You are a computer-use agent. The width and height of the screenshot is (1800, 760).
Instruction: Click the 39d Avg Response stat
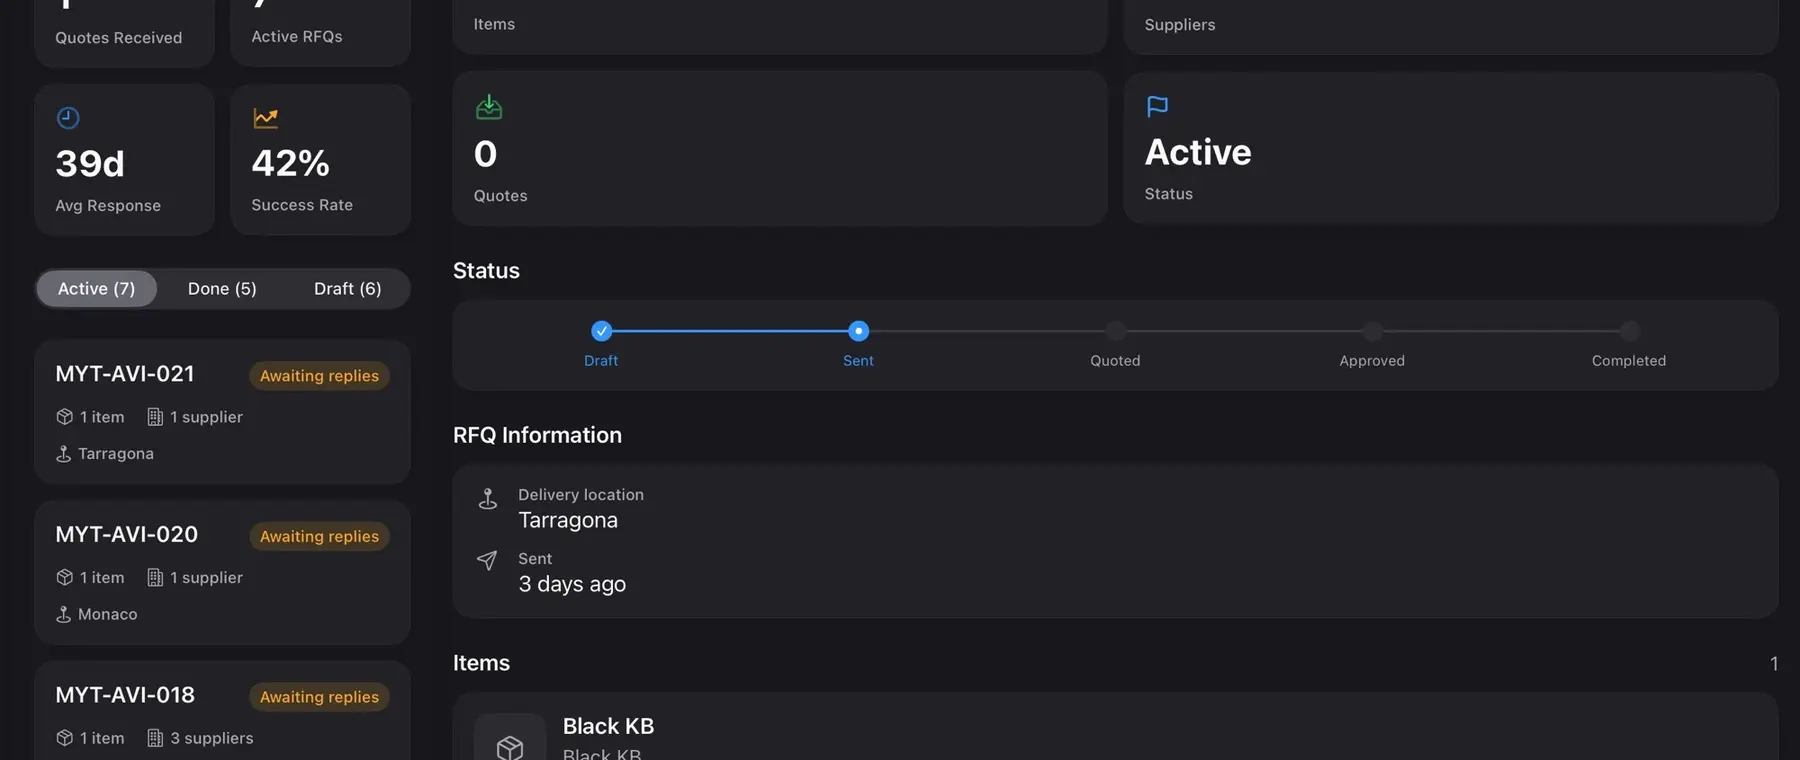[124, 160]
